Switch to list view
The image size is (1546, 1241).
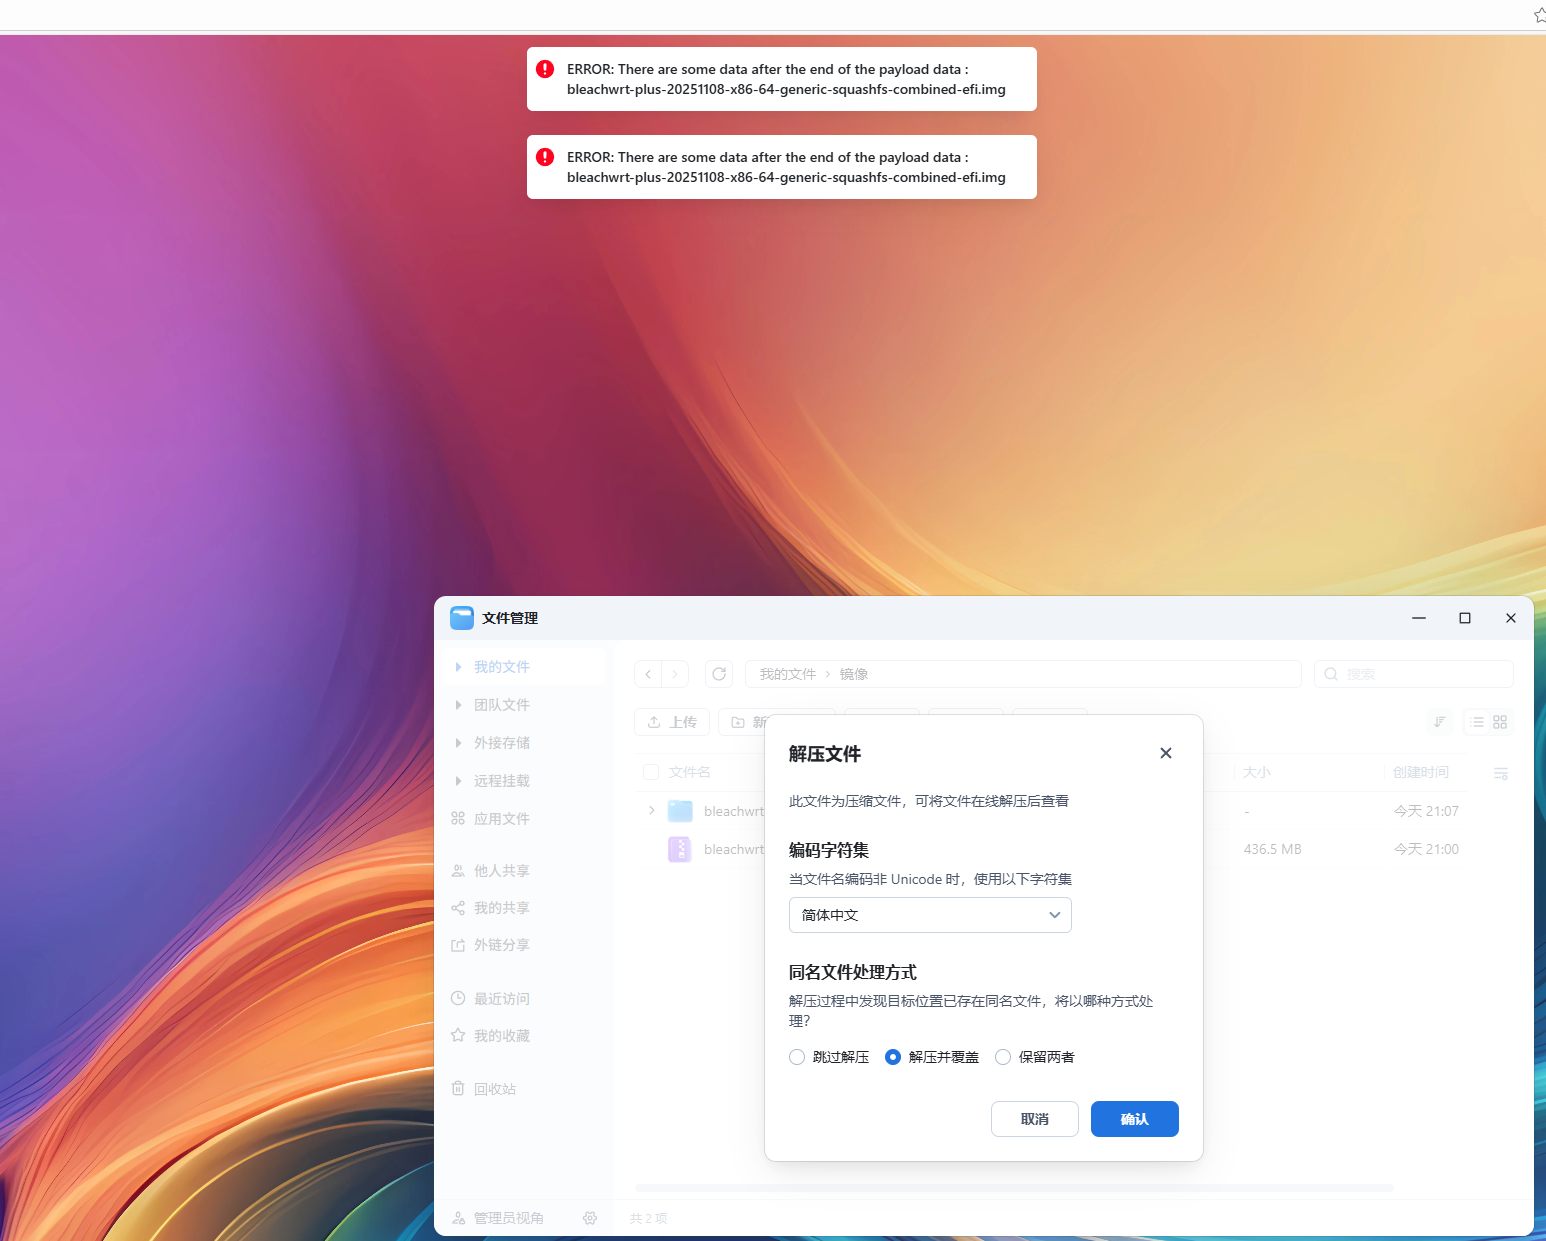(1478, 722)
